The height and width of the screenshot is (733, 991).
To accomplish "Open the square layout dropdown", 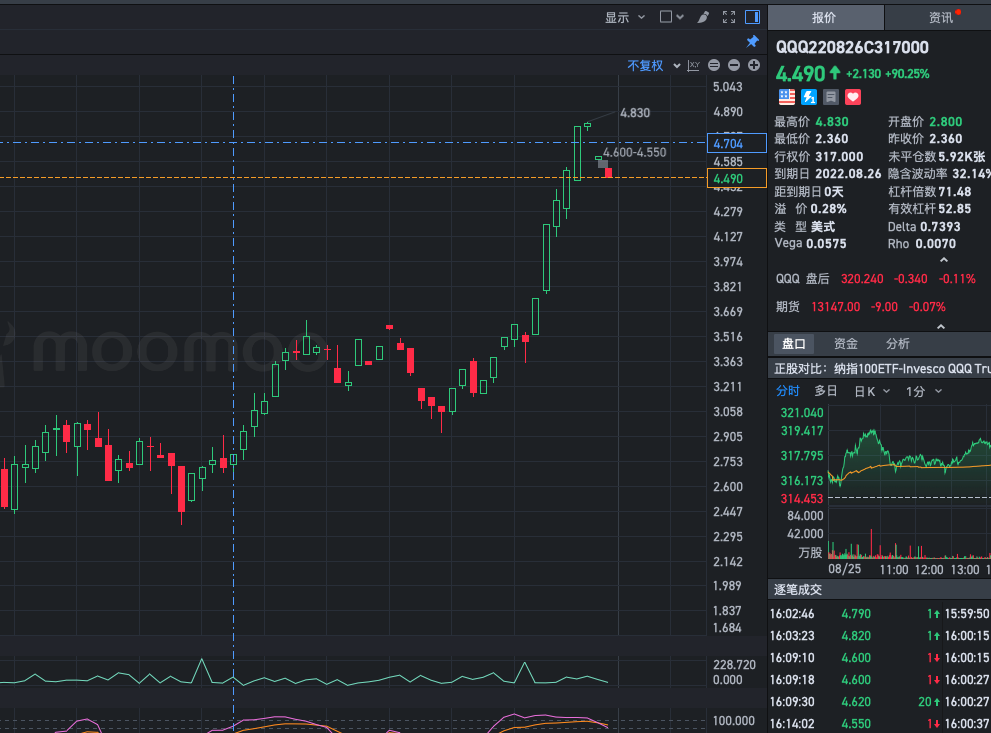I will pyautogui.click(x=671, y=17).
